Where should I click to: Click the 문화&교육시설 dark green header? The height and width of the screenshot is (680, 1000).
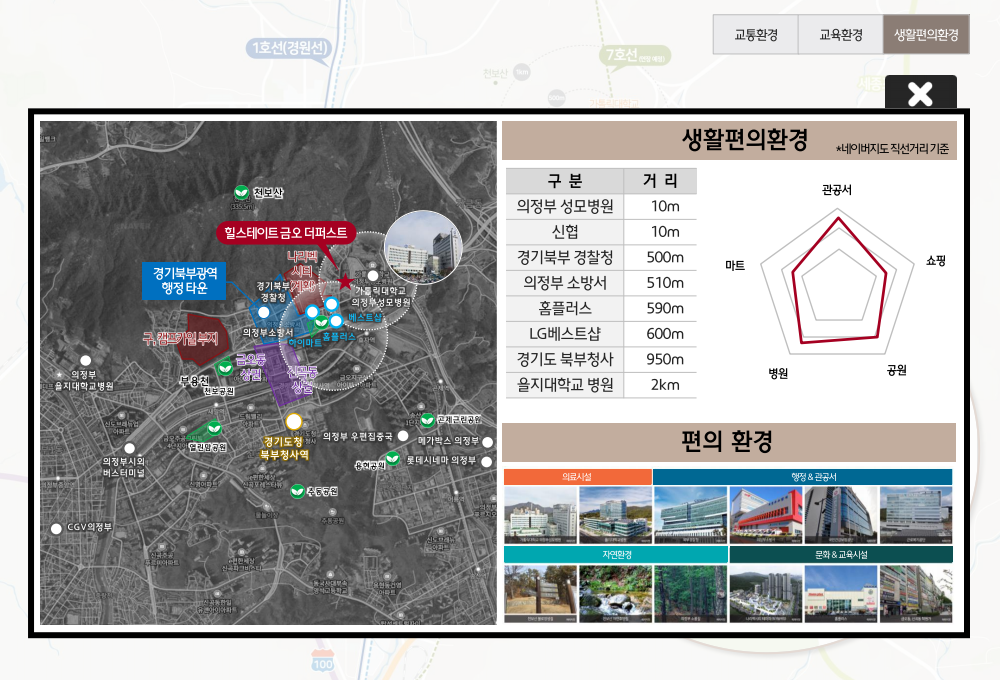[x=841, y=555]
